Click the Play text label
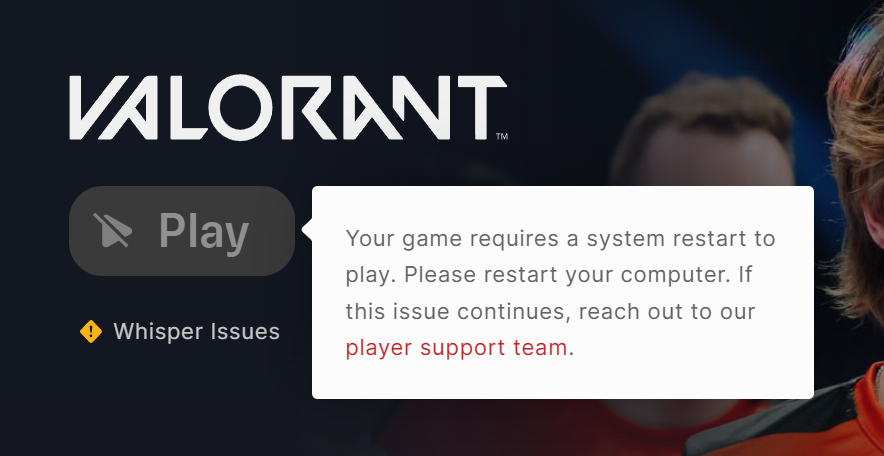Viewport: 884px width, 456px height. click(204, 232)
